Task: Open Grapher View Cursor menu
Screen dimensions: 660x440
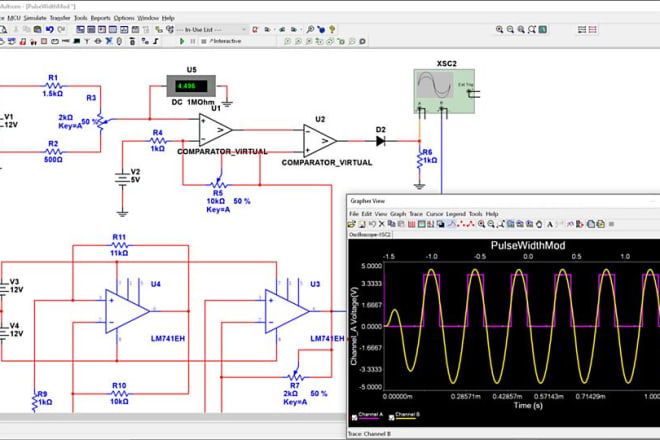Action: tap(434, 214)
